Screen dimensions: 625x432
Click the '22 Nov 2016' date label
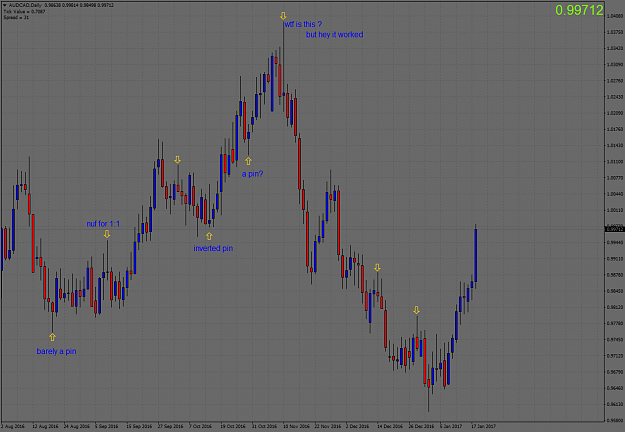(328, 426)
